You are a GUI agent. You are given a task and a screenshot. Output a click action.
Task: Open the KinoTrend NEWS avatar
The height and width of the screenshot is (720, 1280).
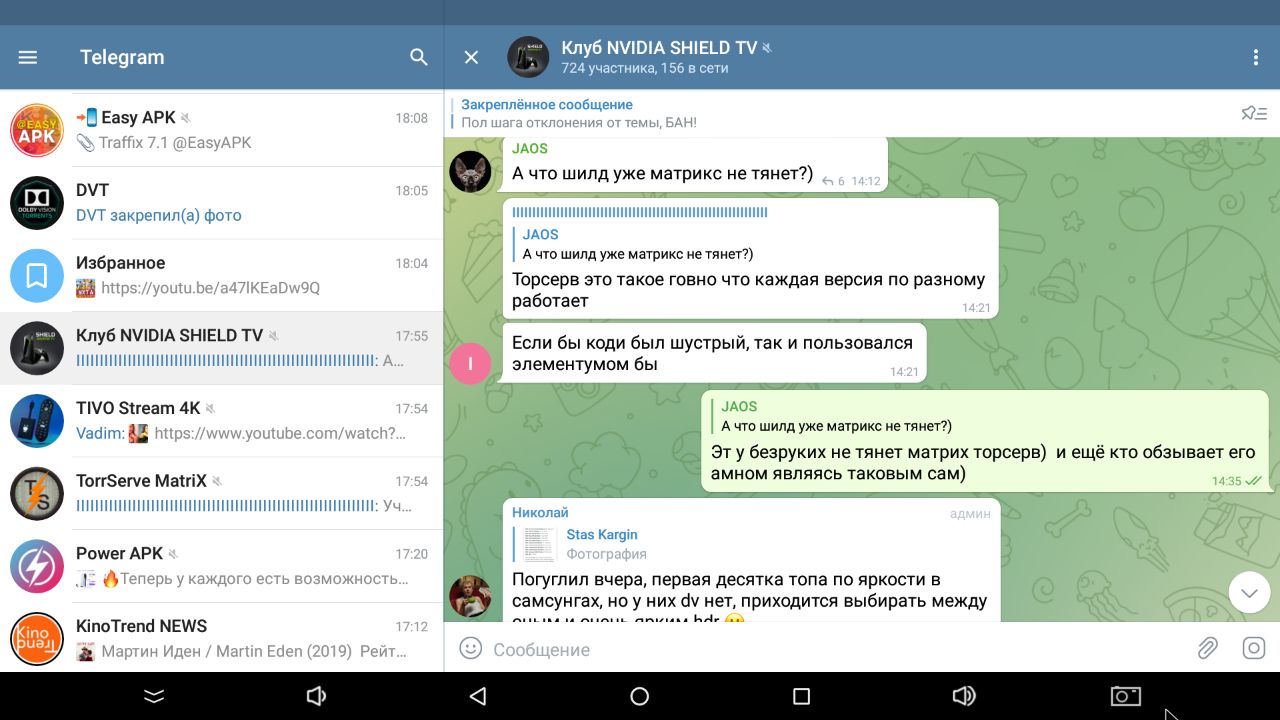point(37,639)
